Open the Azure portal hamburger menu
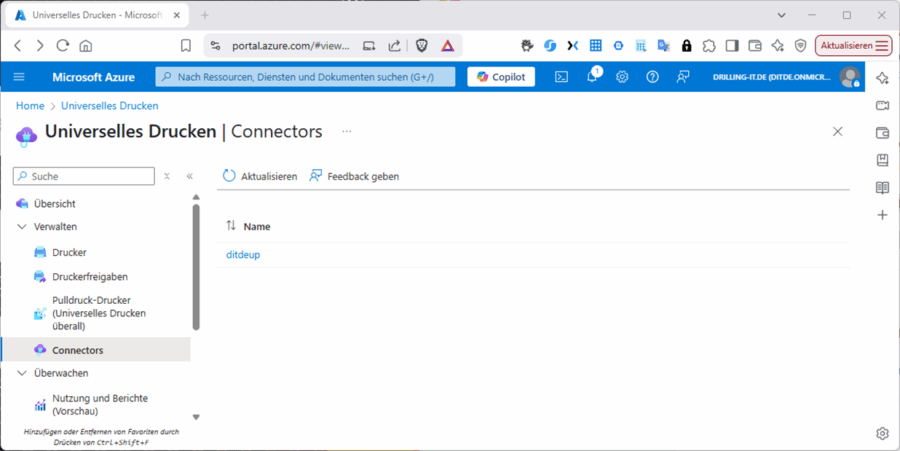900x451 pixels. point(19,77)
